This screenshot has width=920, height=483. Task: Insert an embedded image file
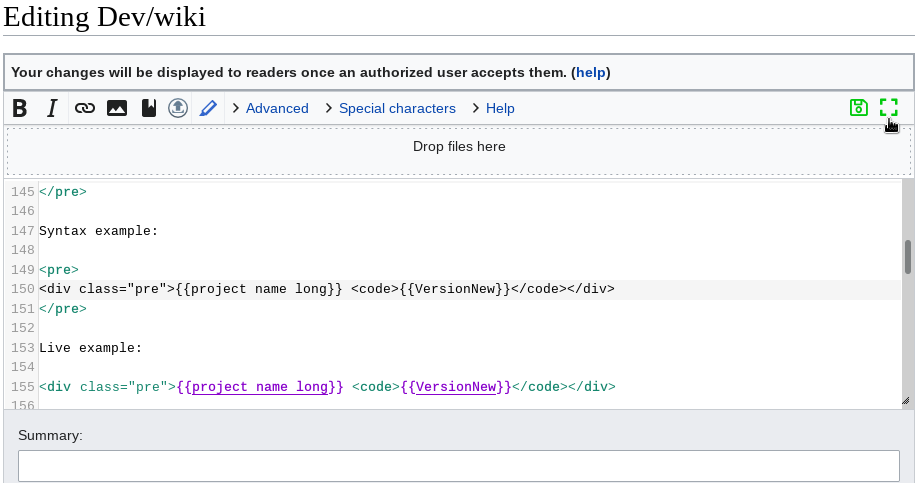[x=117, y=108]
